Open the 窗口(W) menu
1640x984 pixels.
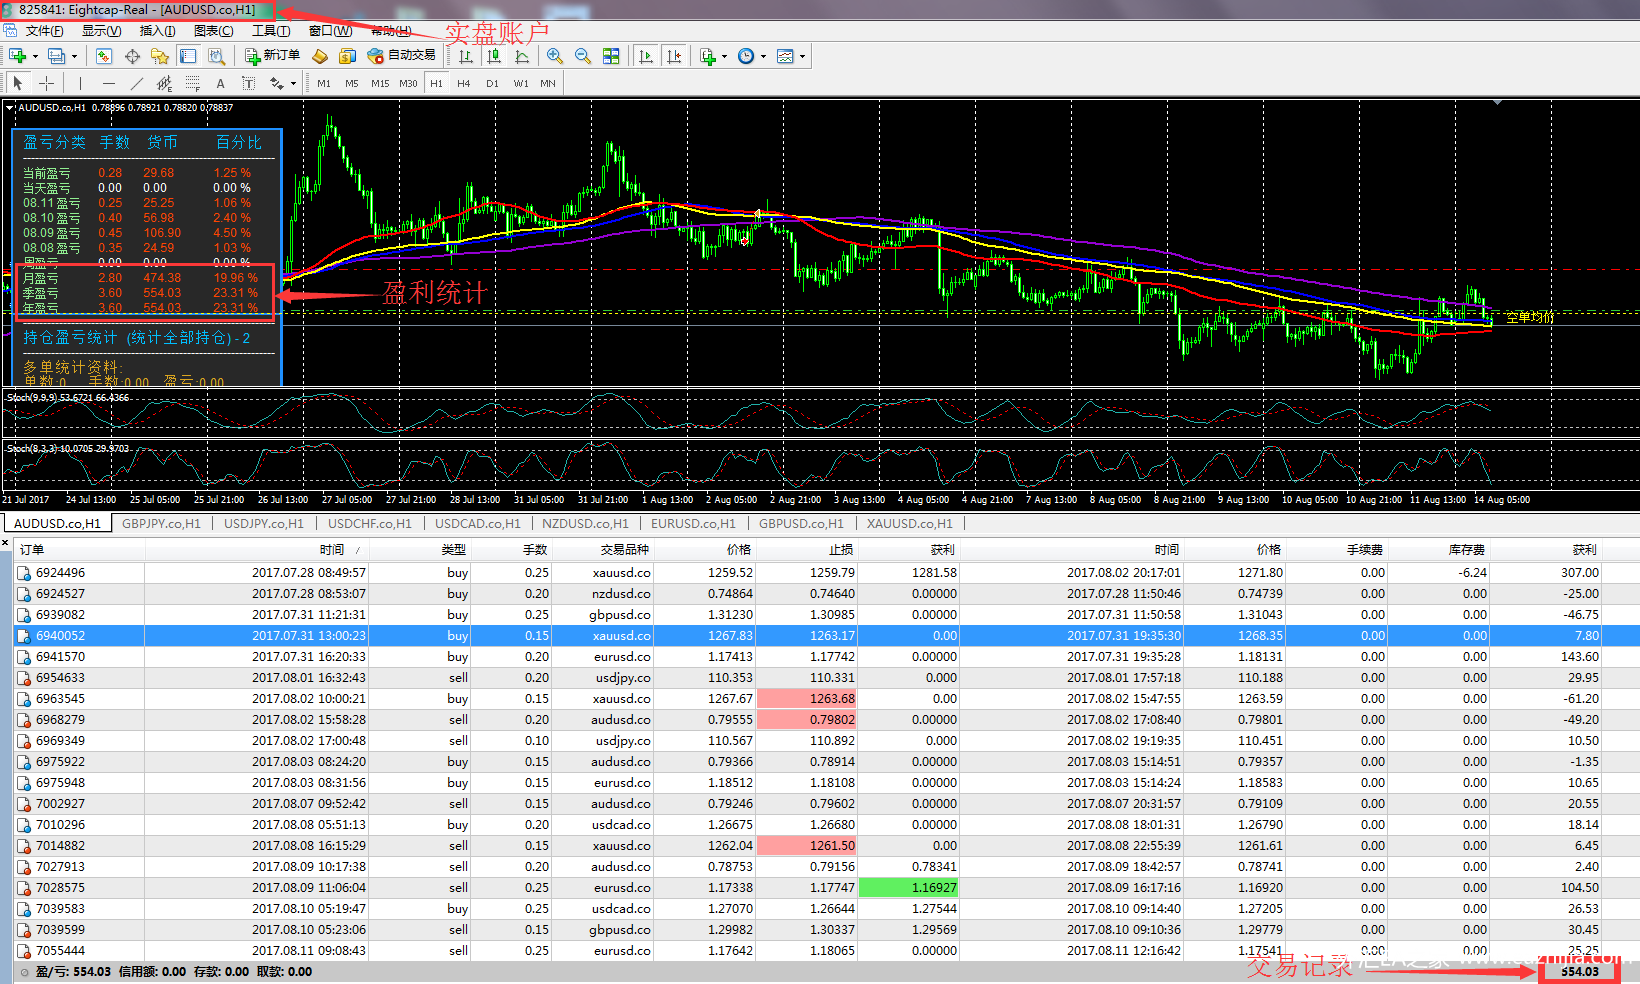tap(330, 31)
